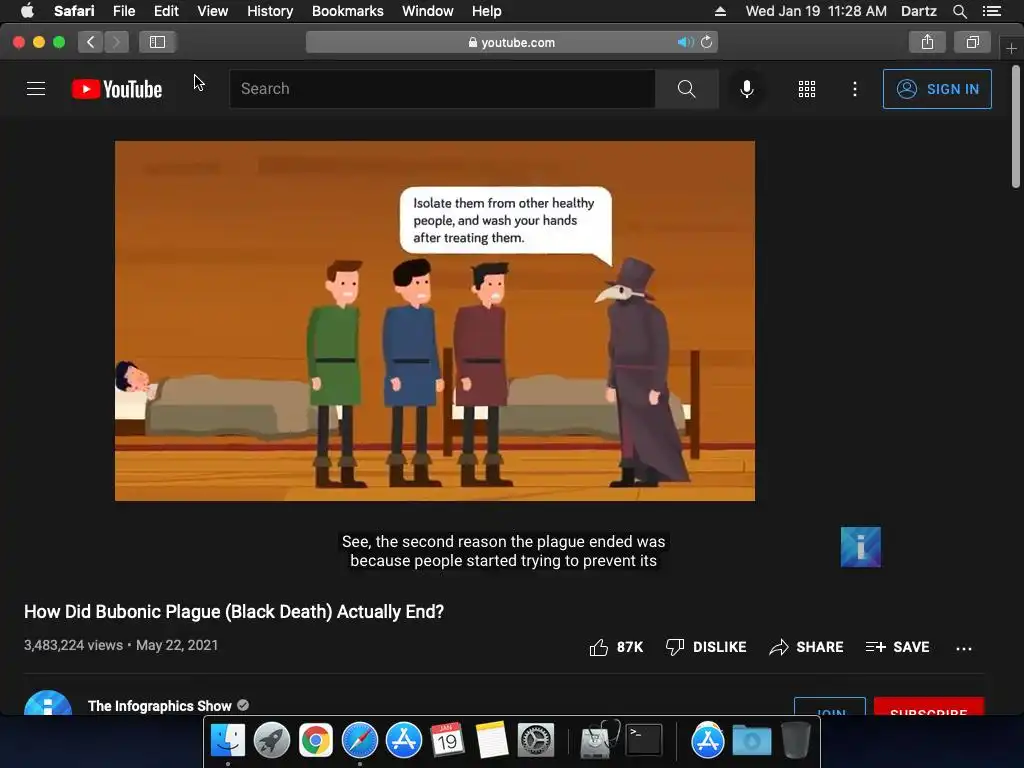This screenshot has height=768, width=1024.
Task: Go back with Safari's back arrow
Action: click(x=91, y=42)
